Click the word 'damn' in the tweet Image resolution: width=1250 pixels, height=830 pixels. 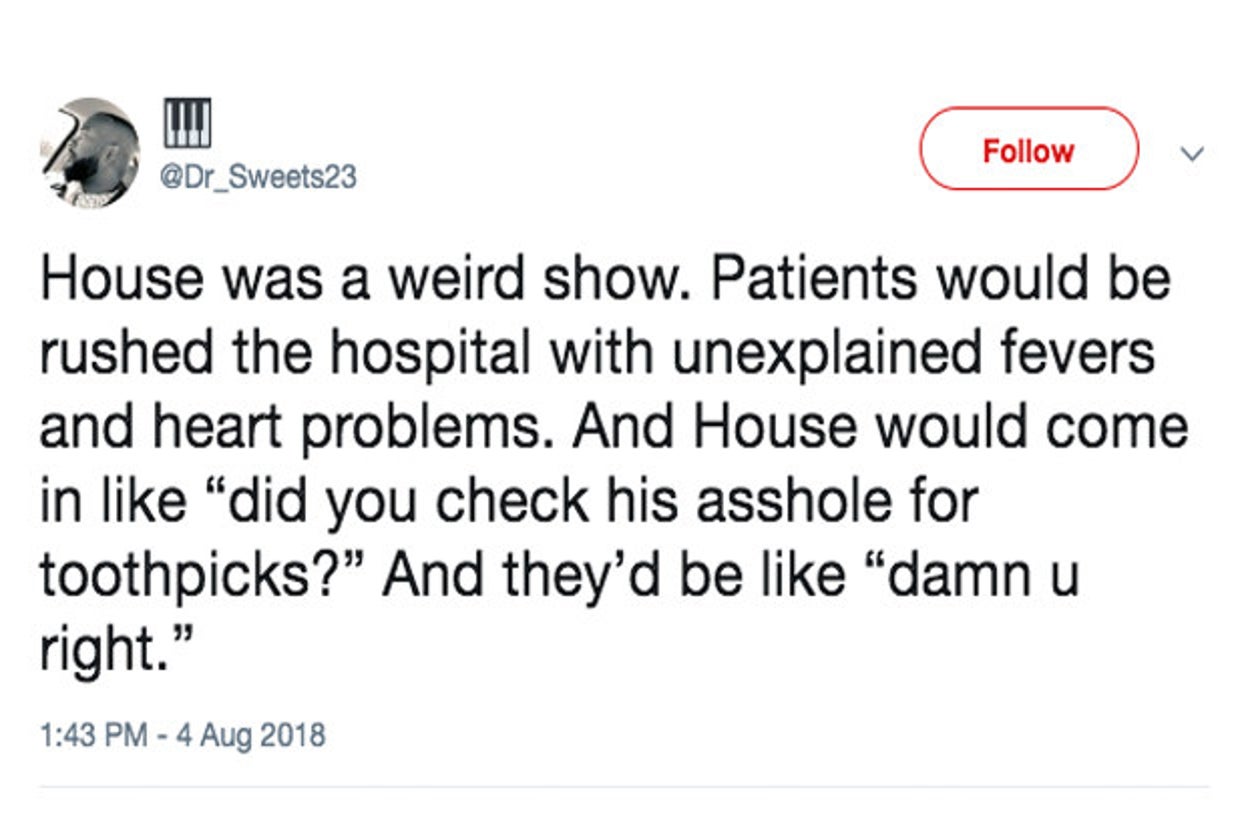click(953, 576)
